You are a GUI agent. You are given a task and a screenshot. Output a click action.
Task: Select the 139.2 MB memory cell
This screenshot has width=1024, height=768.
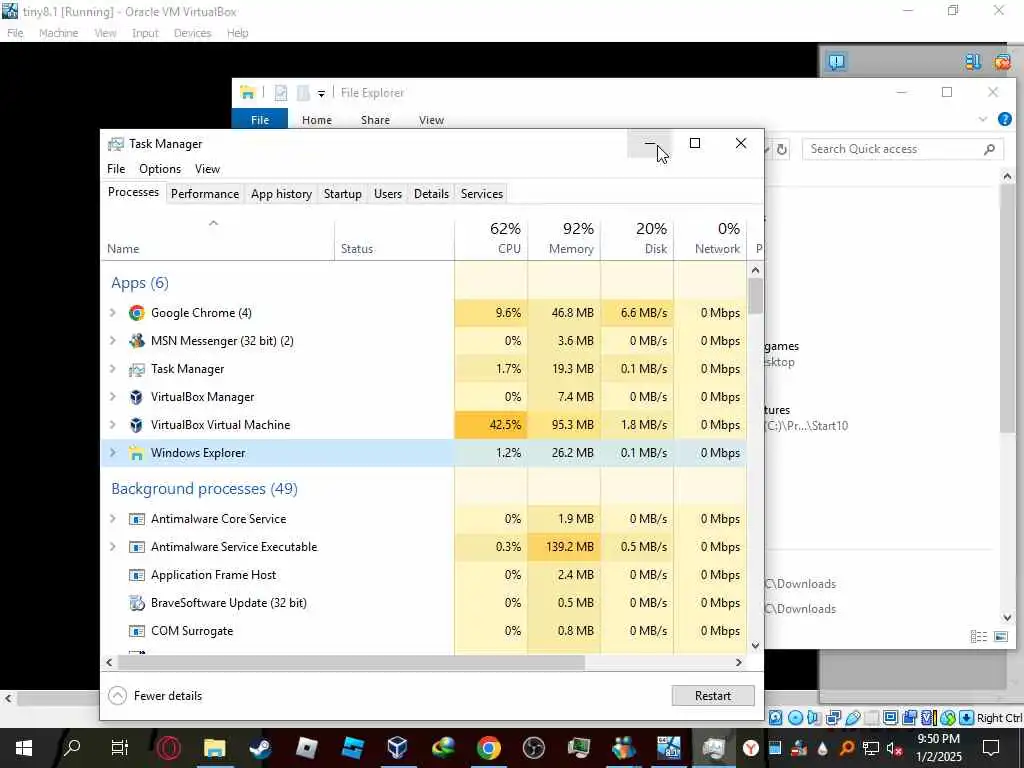click(564, 547)
